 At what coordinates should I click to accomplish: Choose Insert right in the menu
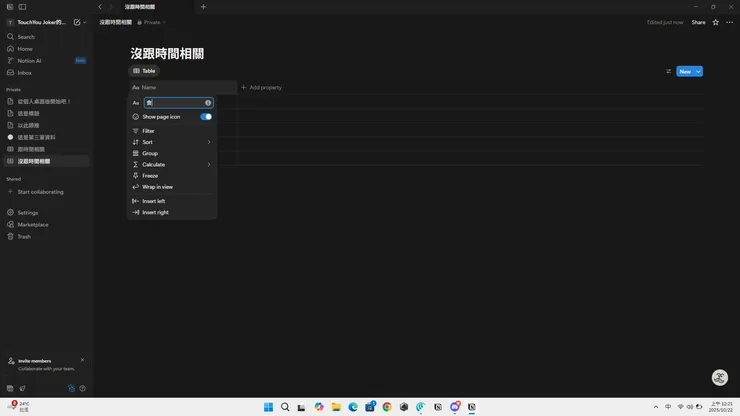pyautogui.click(x=172, y=212)
